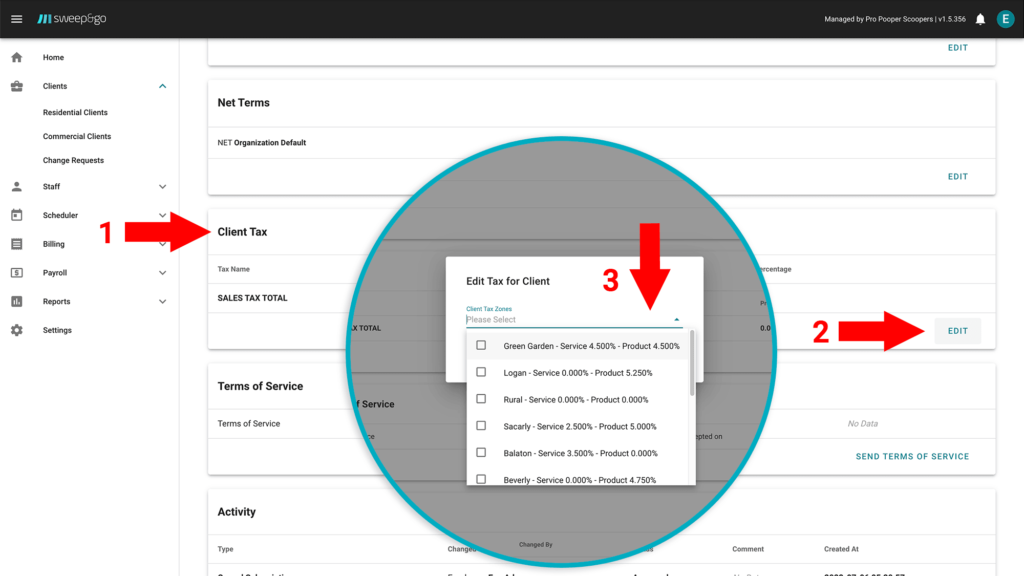Screen dimensions: 1024x576
Task: Open the user avatar E icon
Action: click(1005, 19)
